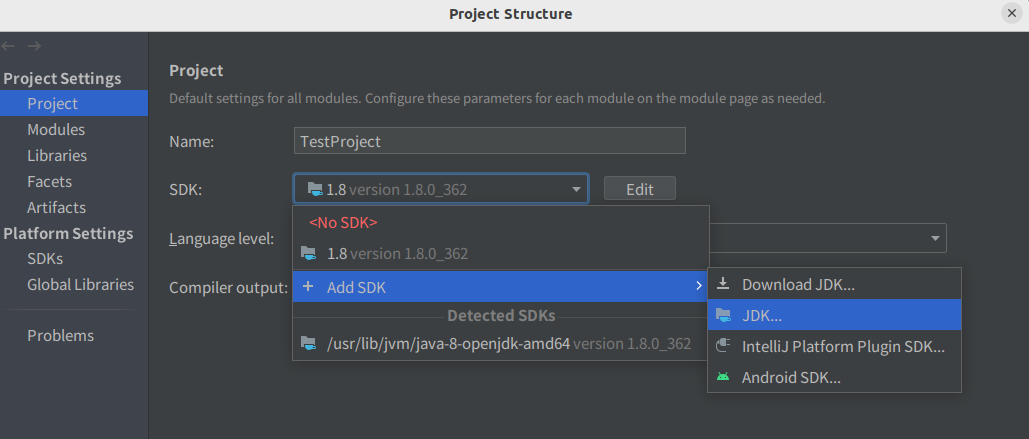Image resolution: width=1029 pixels, height=439 pixels.
Task: Select IntelliJ Platform Plugin SDK... entry
Action: 834,346
